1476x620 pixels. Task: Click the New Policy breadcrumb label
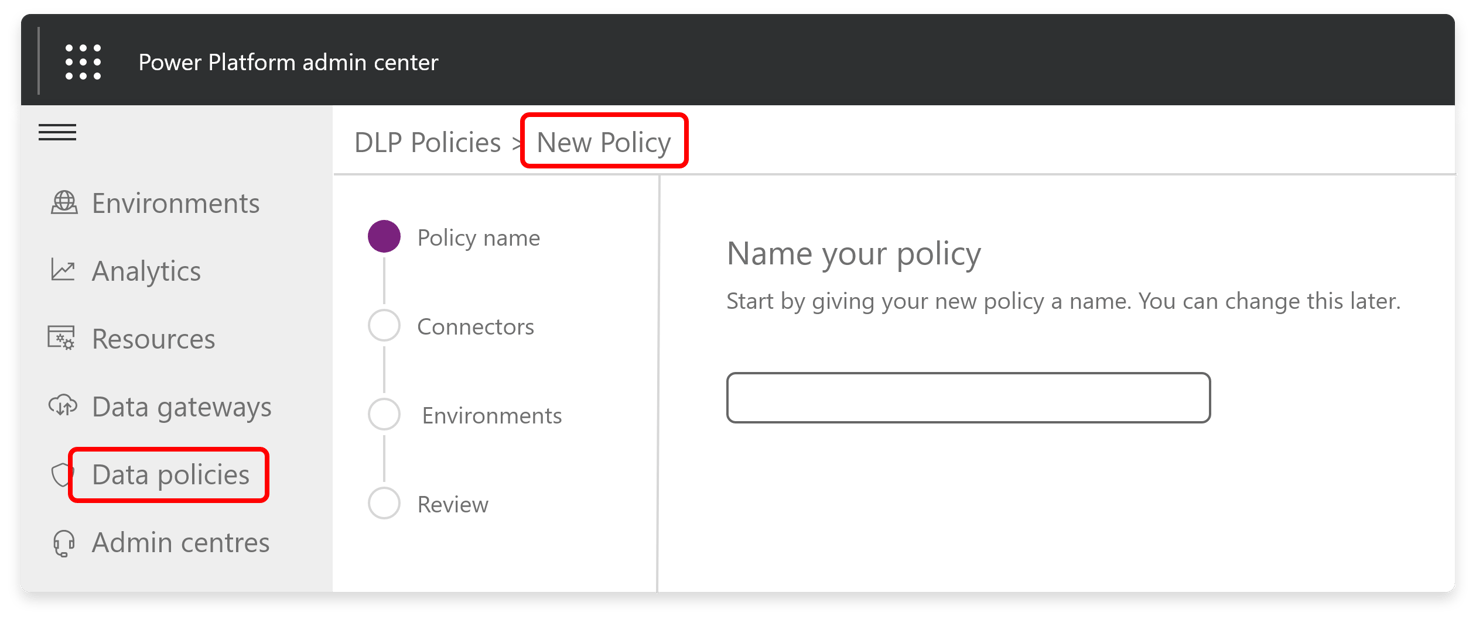click(603, 141)
